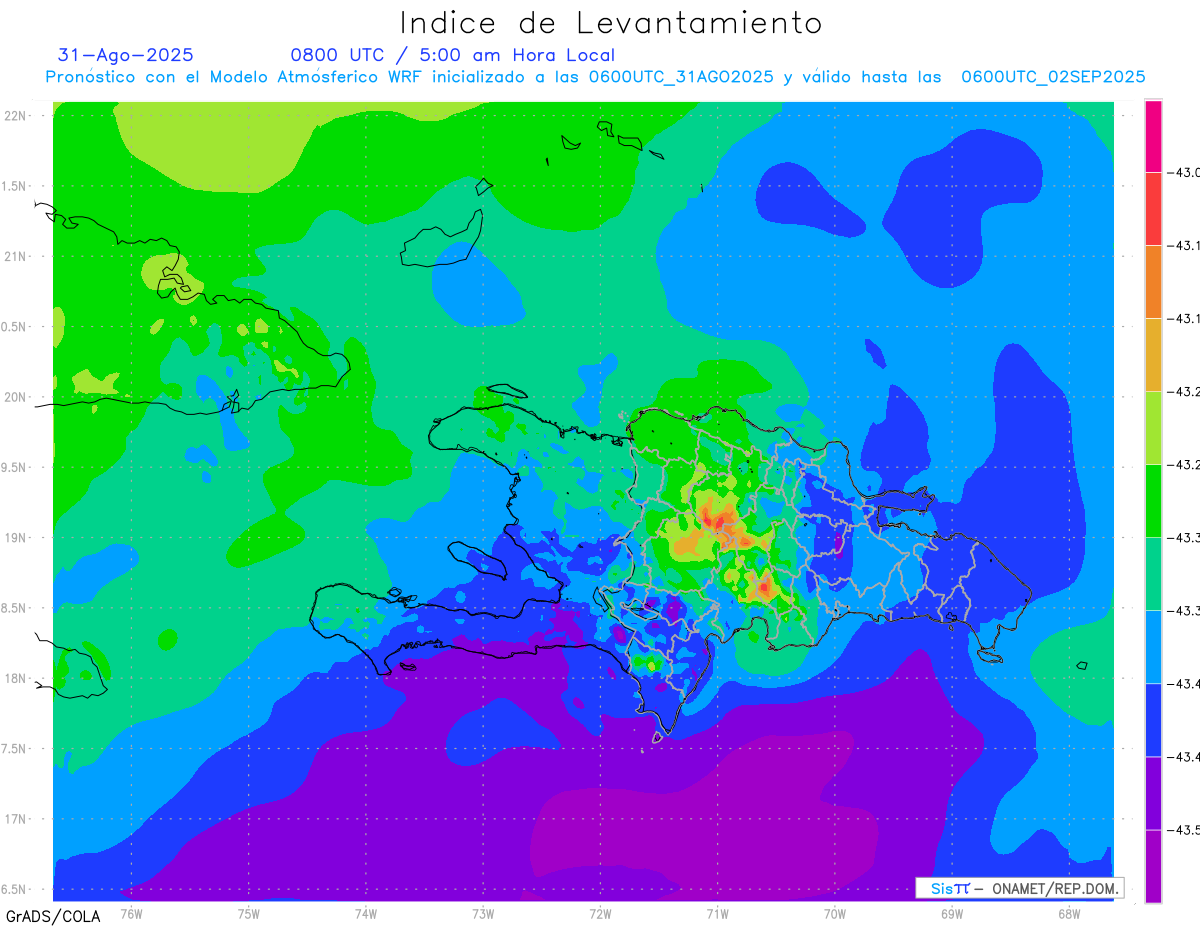The height and width of the screenshot is (927, 1200).
Task: Pick the pure green legend band
Action: click(1153, 501)
